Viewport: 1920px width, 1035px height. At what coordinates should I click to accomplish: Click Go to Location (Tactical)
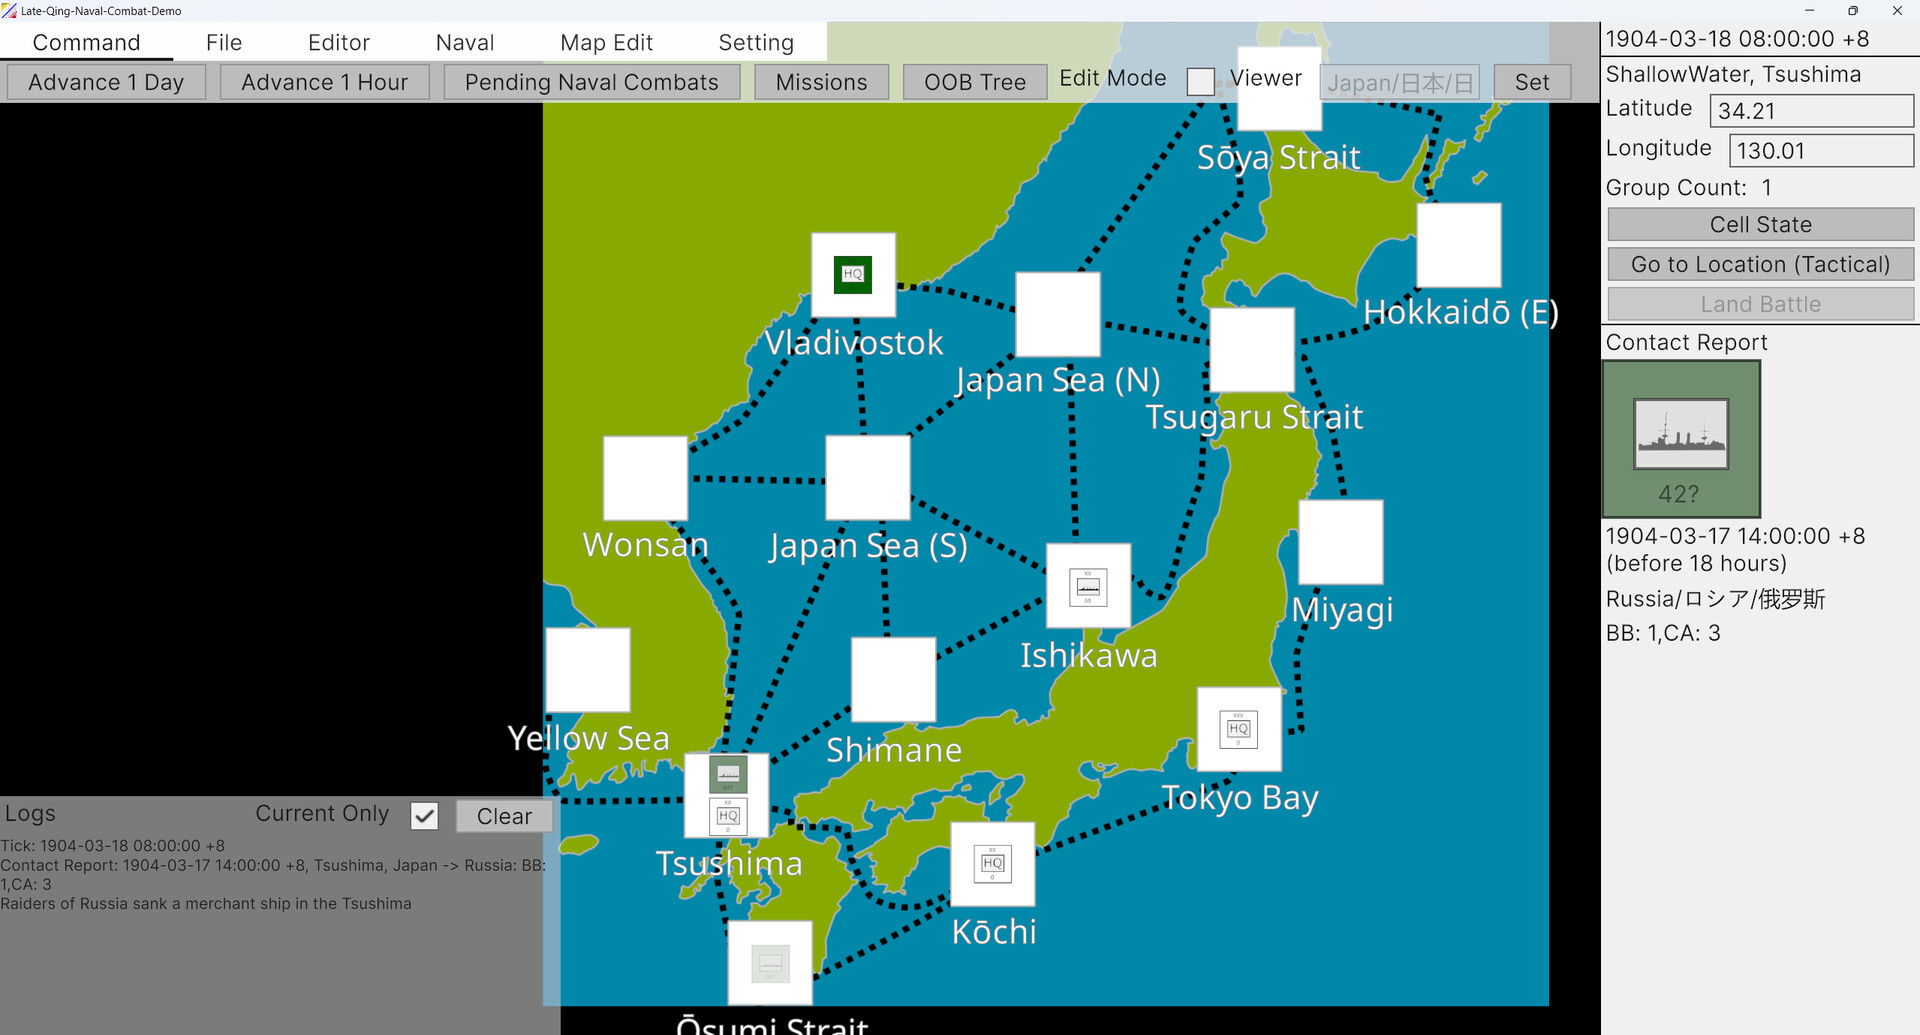pos(1759,264)
